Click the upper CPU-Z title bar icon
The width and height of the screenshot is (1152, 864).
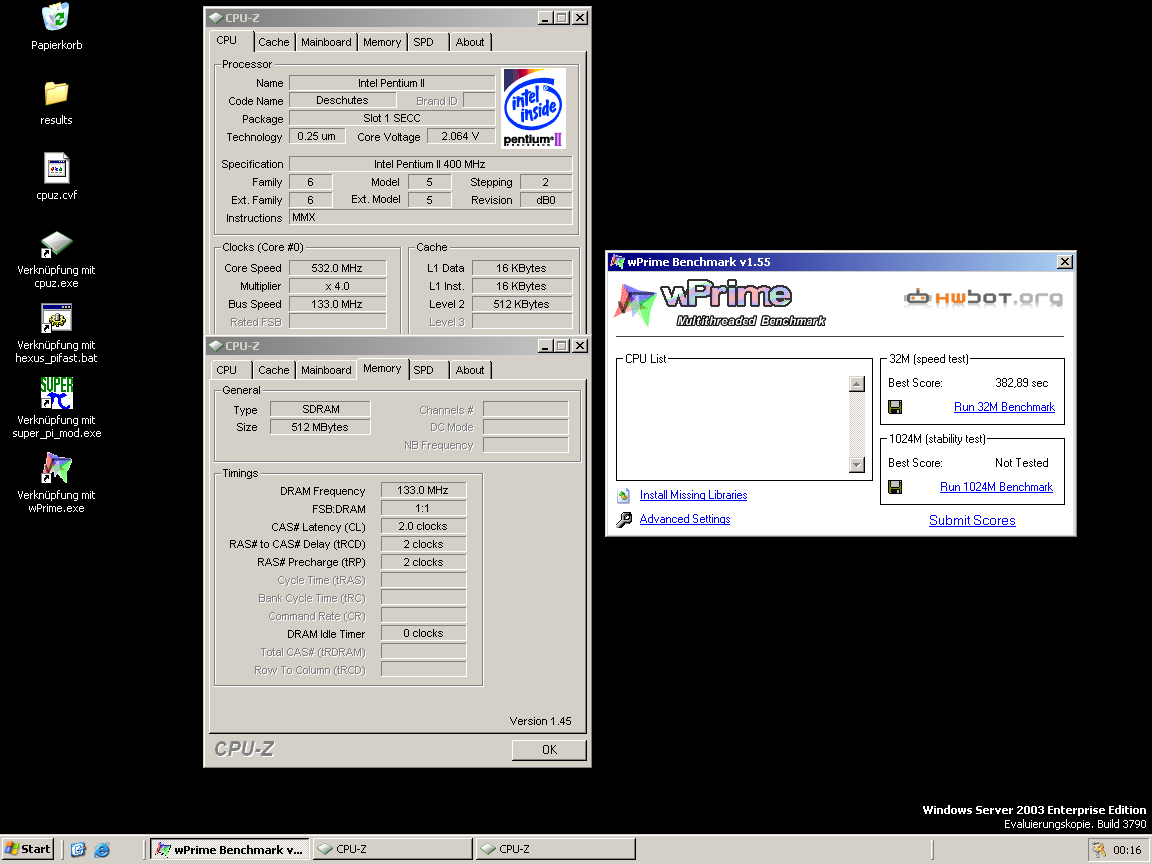215,18
